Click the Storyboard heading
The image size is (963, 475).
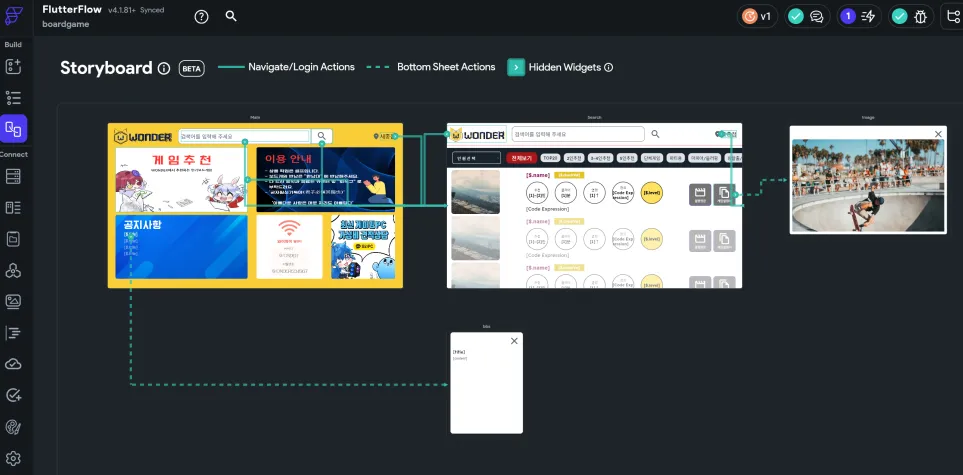(106, 68)
